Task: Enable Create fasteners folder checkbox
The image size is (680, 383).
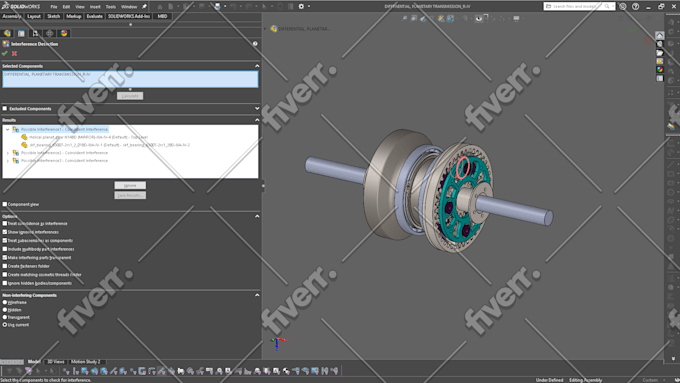Action: pyautogui.click(x=5, y=266)
